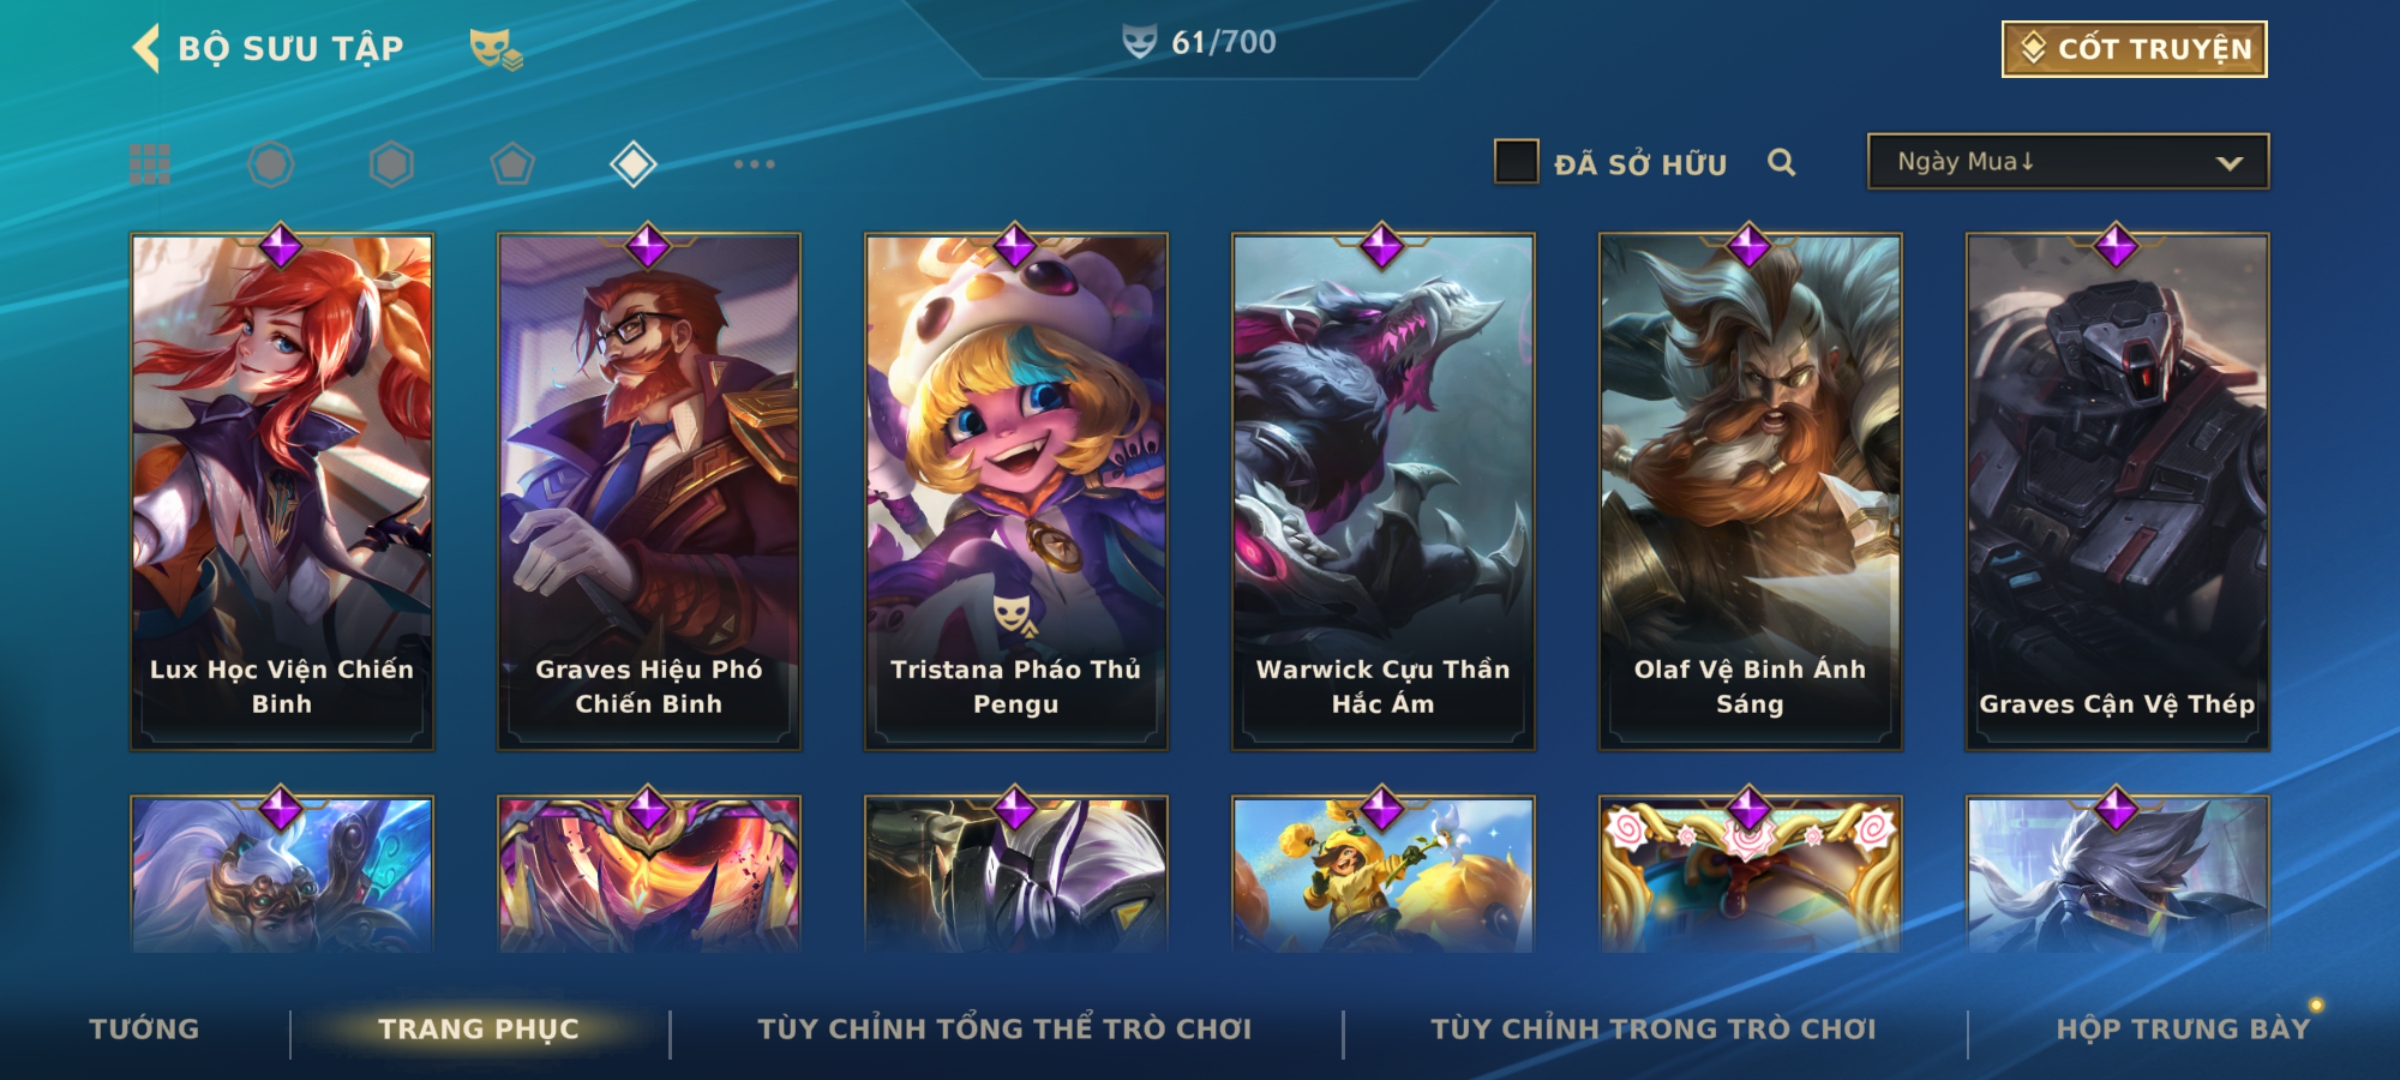Viewport: 2400px width, 1080px height.
Task: Switch to the Tướng tab
Action: tap(144, 1029)
